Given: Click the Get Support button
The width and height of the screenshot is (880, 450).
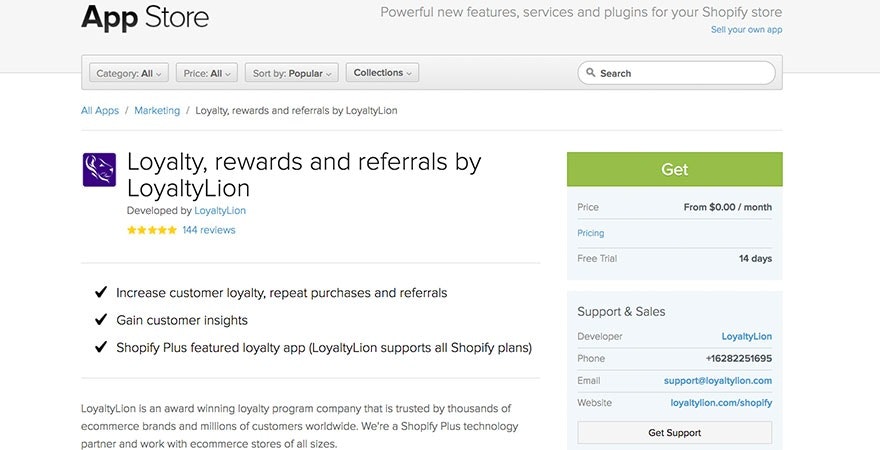Looking at the screenshot, I should [674, 433].
